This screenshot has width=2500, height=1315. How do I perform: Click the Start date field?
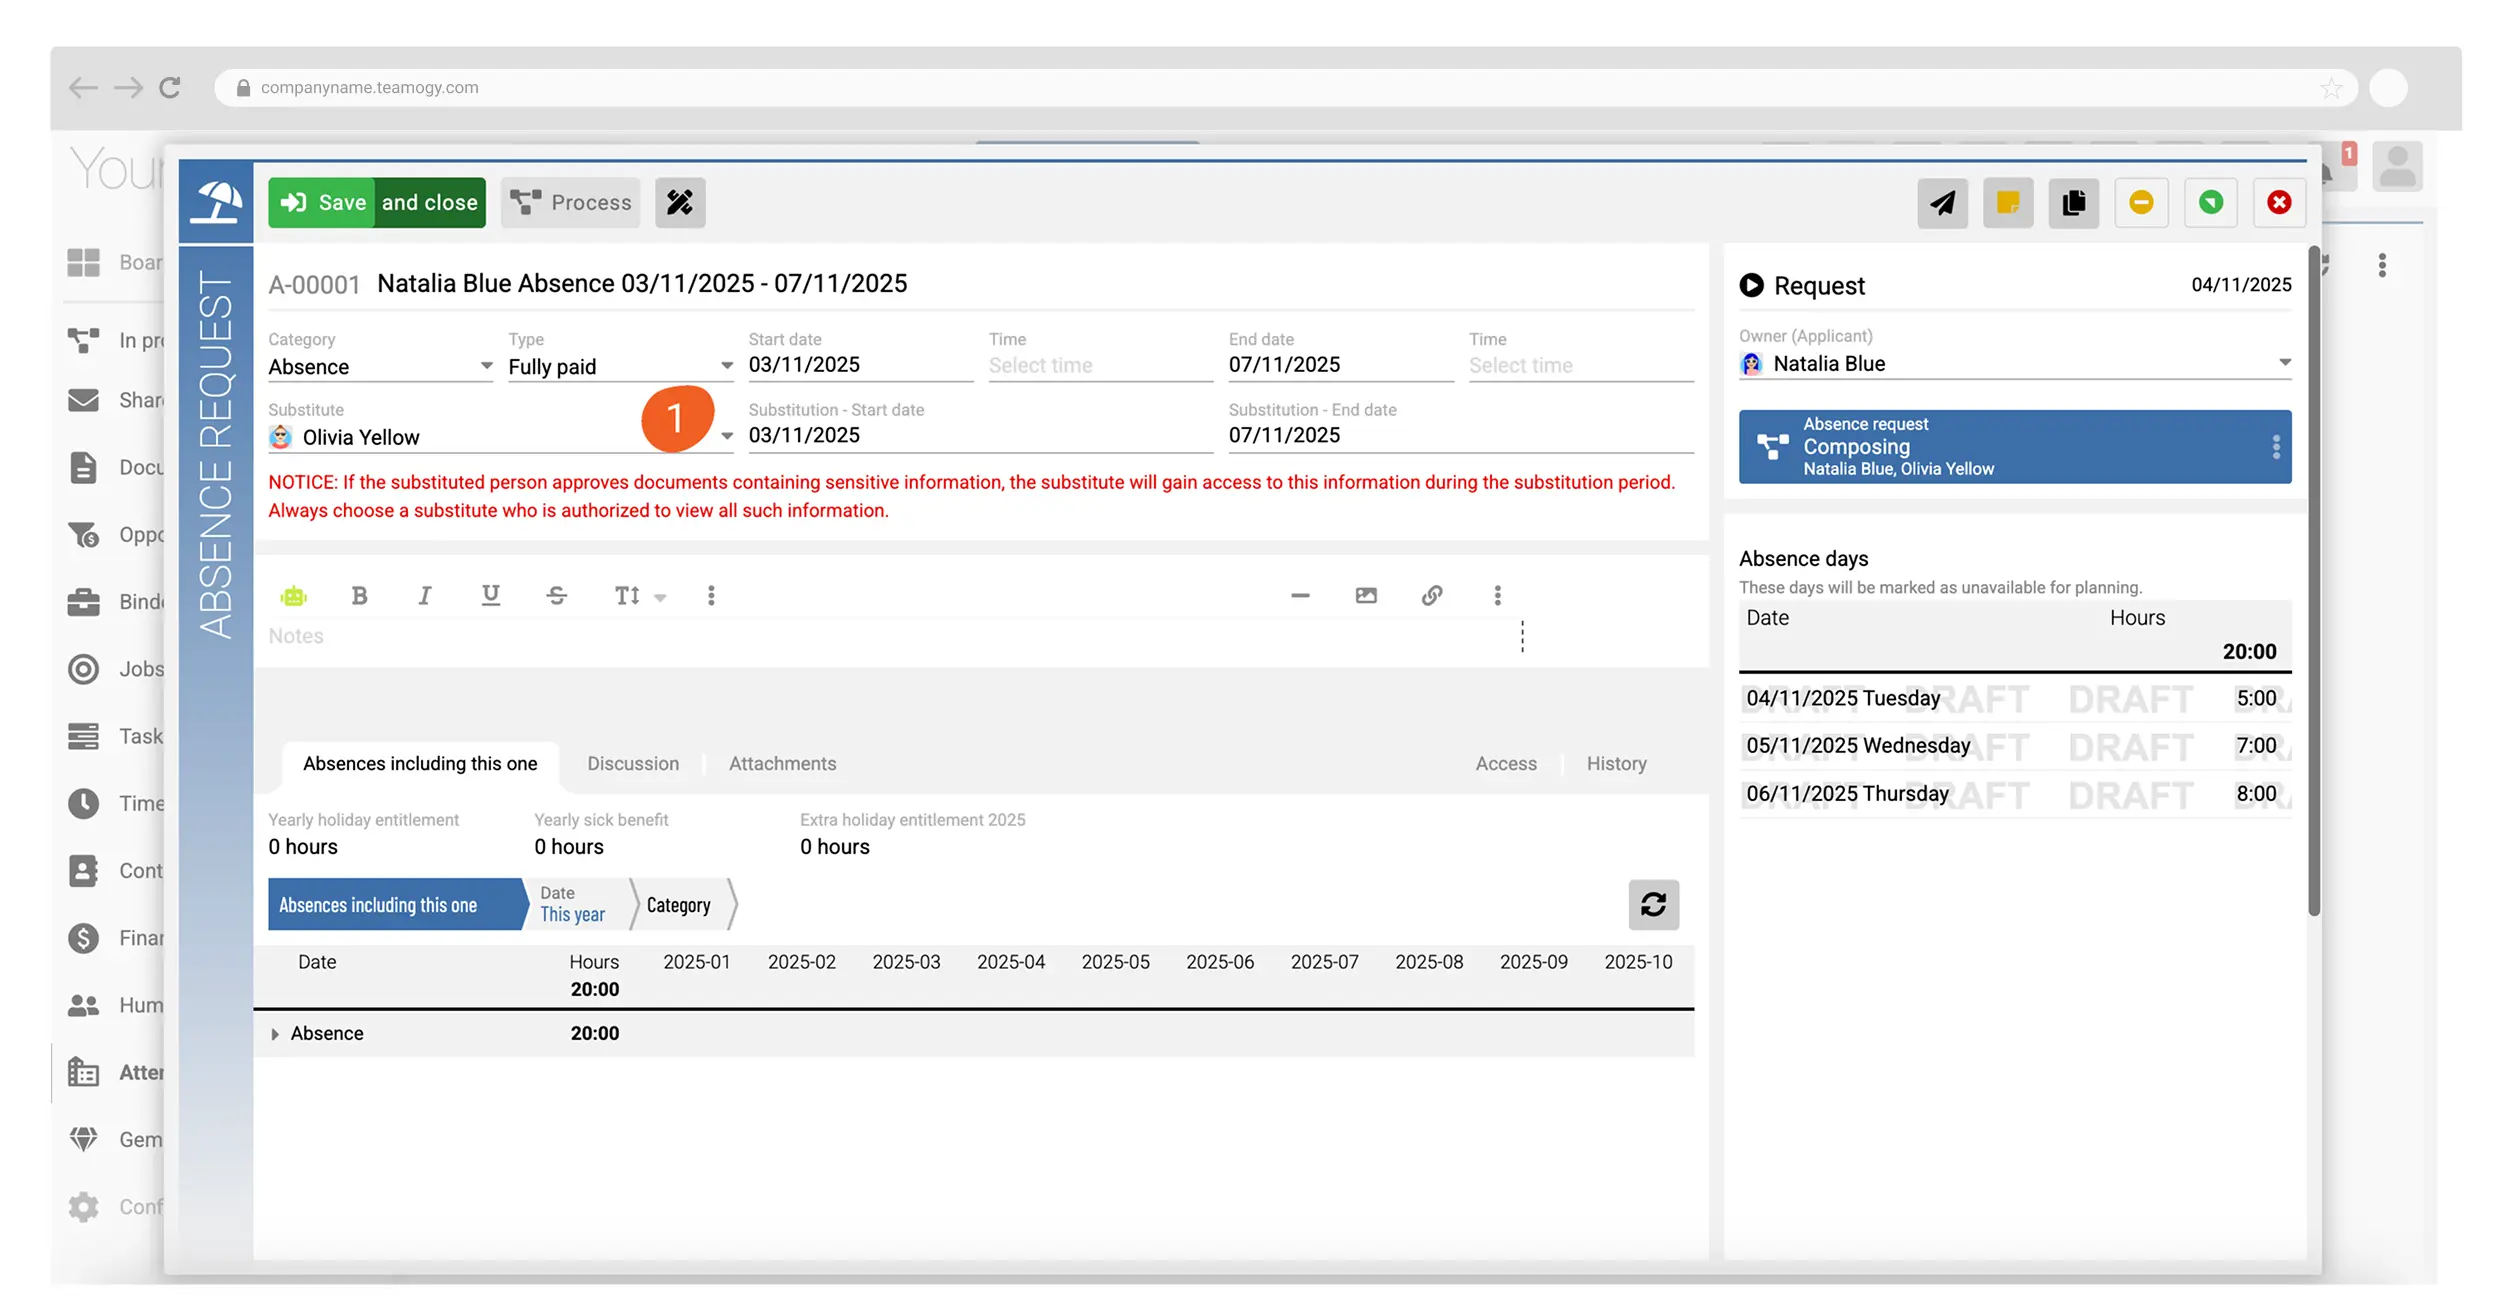pyautogui.click(x=860, y=365)
